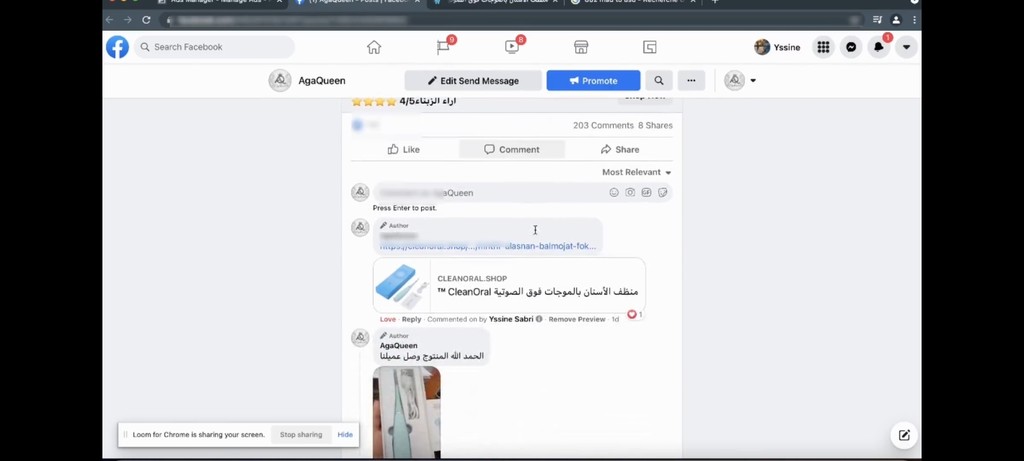Open Most Relevant comment sort dropdown
The width and height of the screenshot is (1024, 461).
(636, 172)
